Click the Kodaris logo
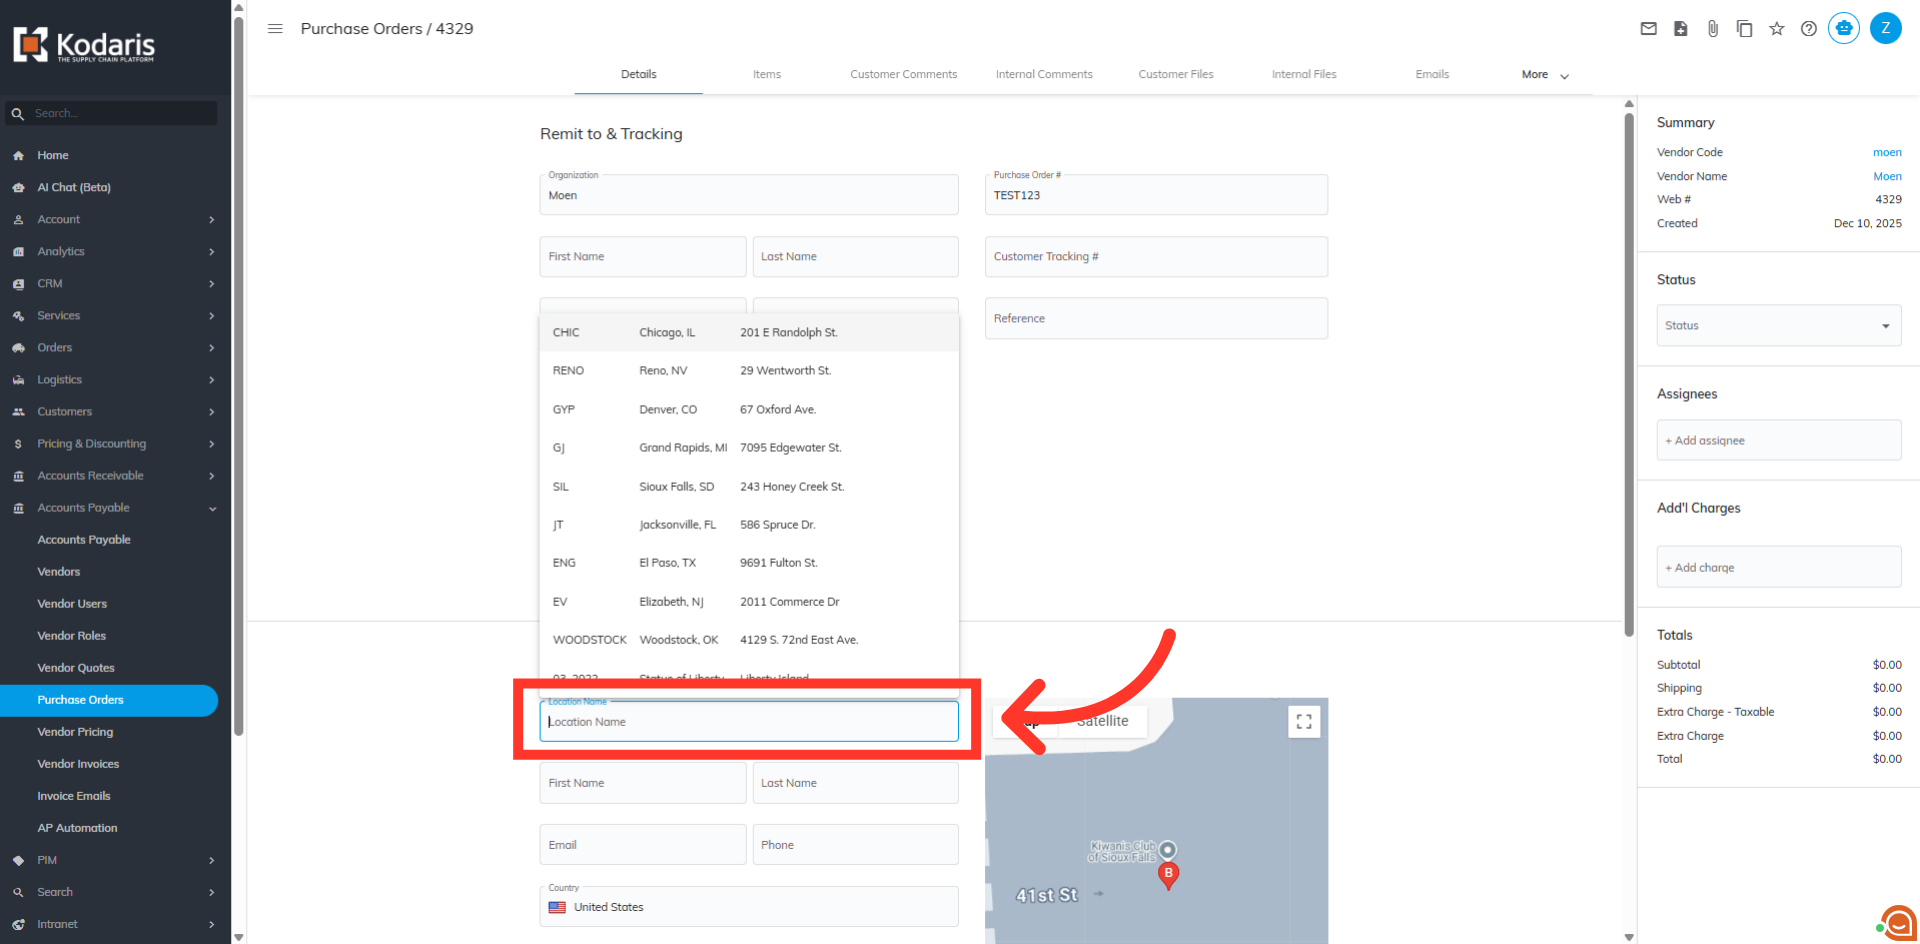The image size is (1920, 944). (x=84, y=45)
